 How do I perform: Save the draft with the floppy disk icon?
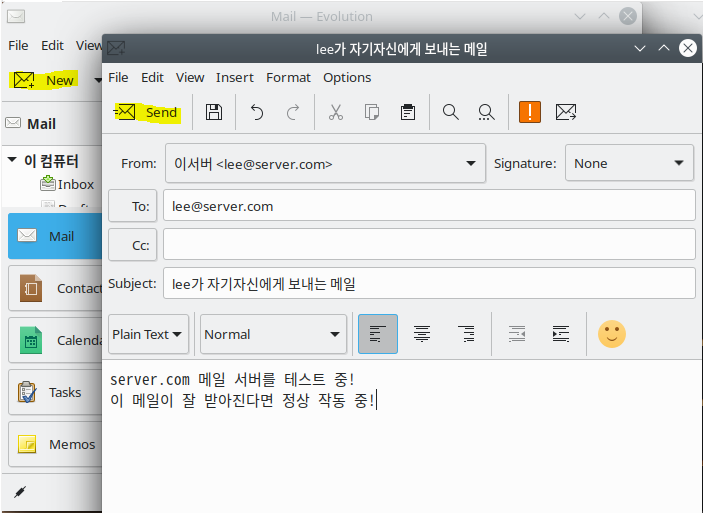point(214,112)
